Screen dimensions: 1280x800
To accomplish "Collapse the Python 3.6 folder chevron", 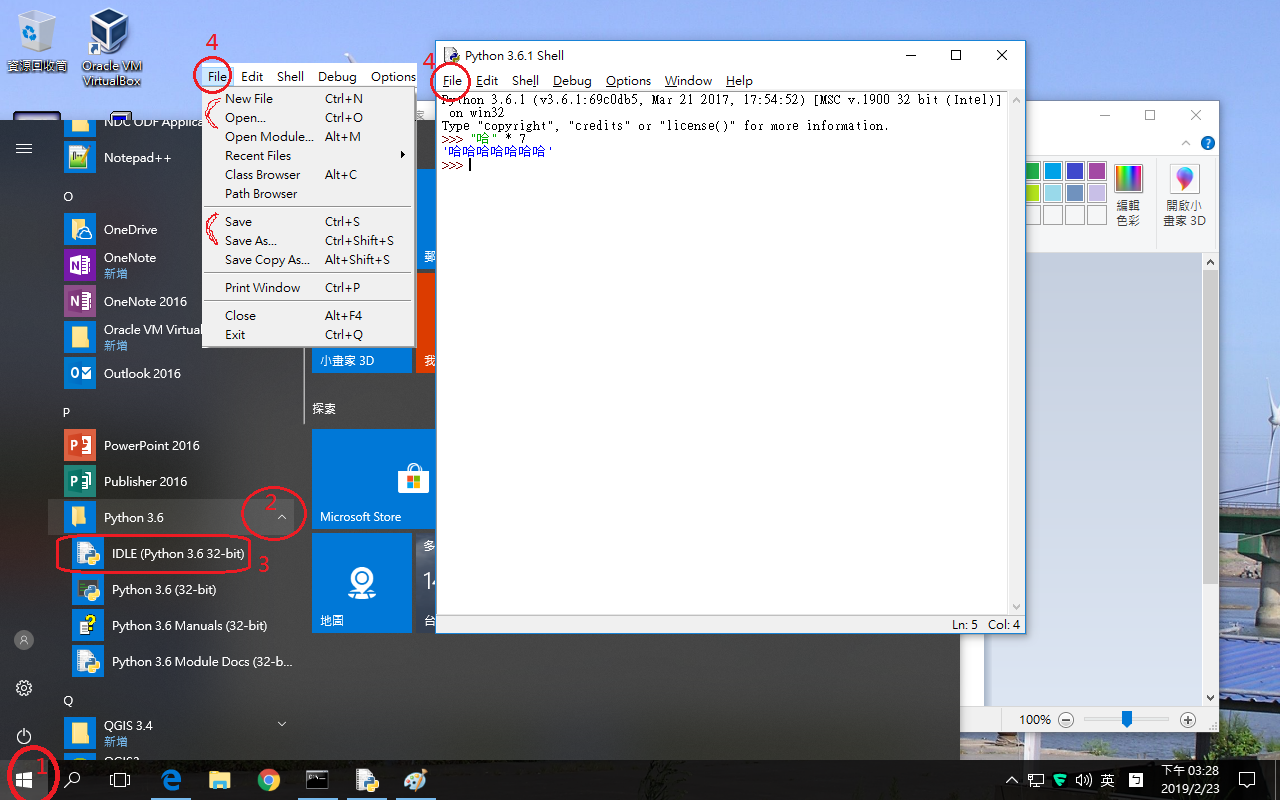I will coord(282,518).
